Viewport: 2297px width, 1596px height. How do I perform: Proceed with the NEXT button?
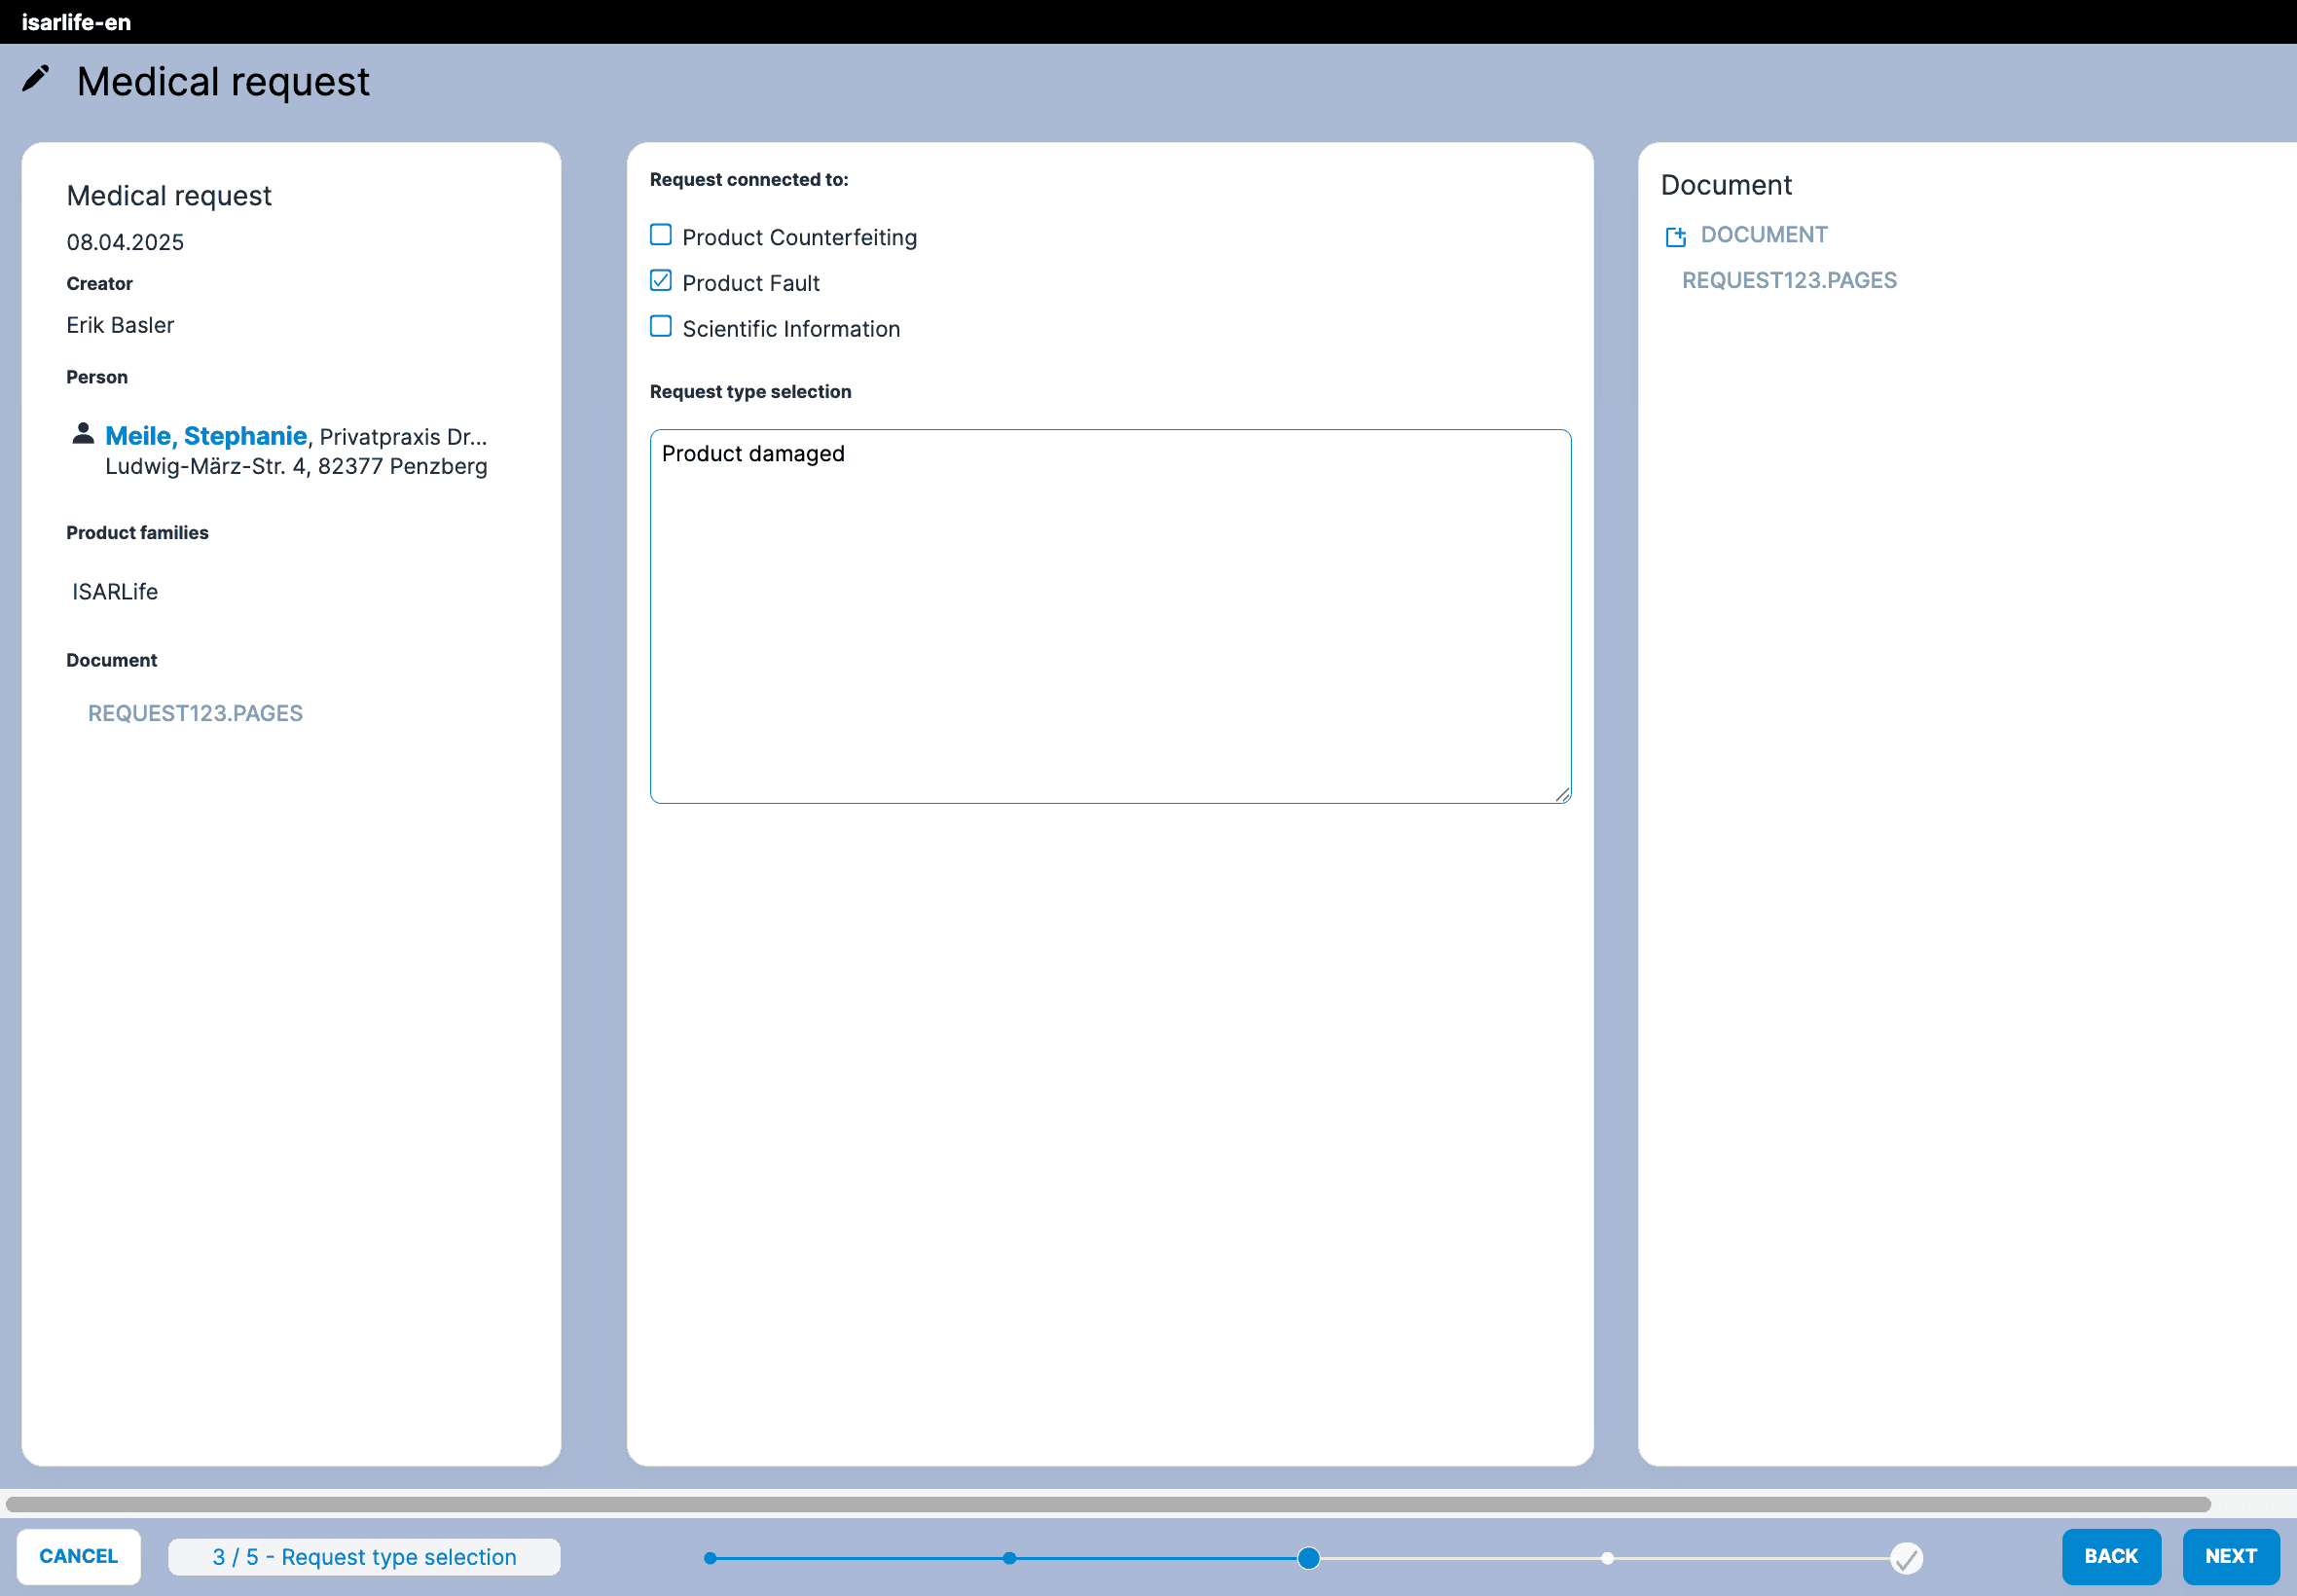point(2230,1556)
